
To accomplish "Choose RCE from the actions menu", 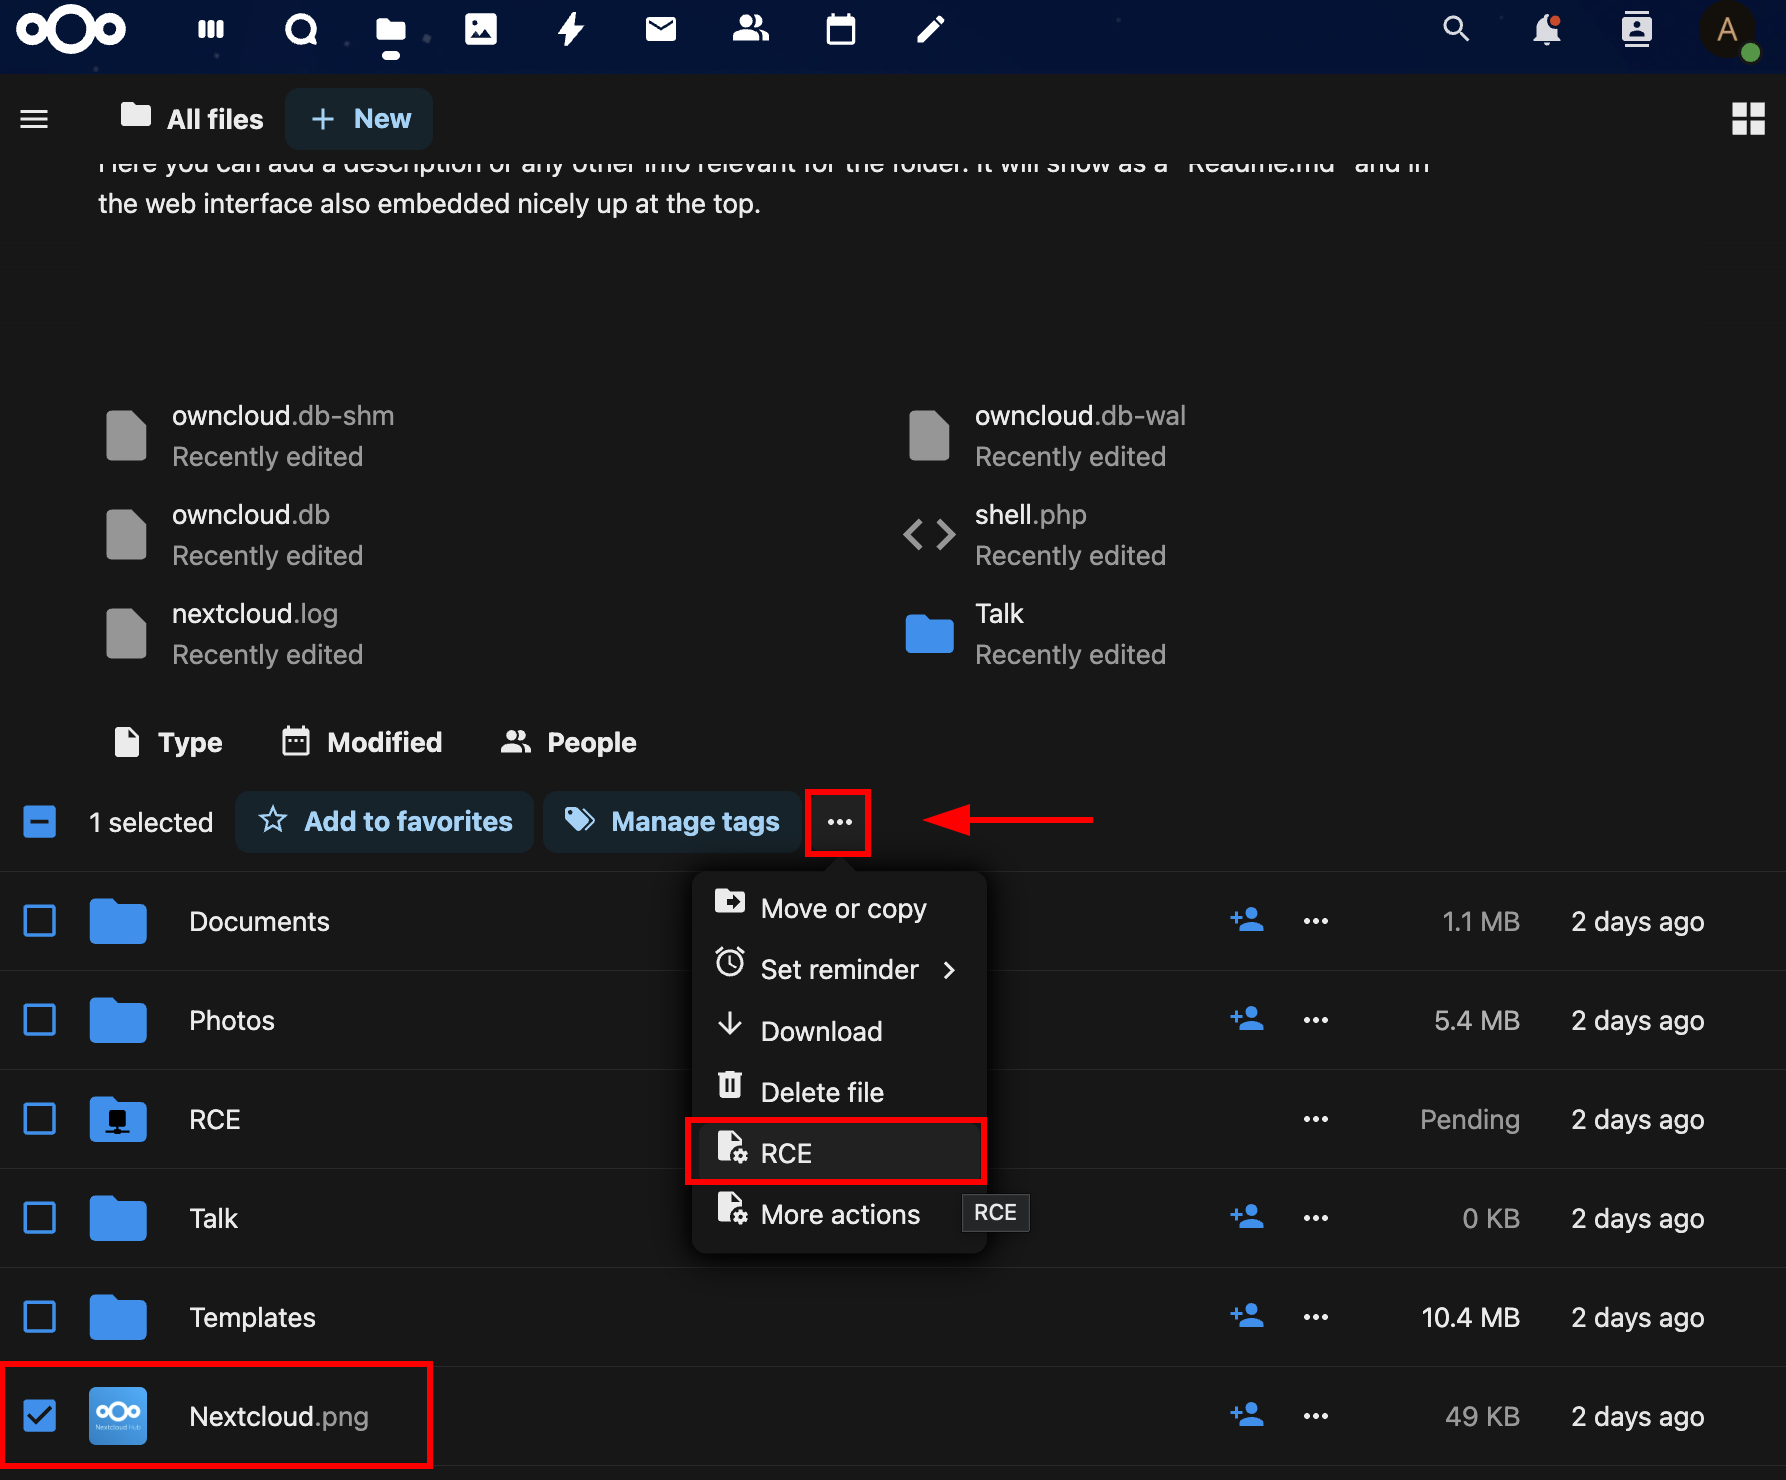I will 836,1152.
